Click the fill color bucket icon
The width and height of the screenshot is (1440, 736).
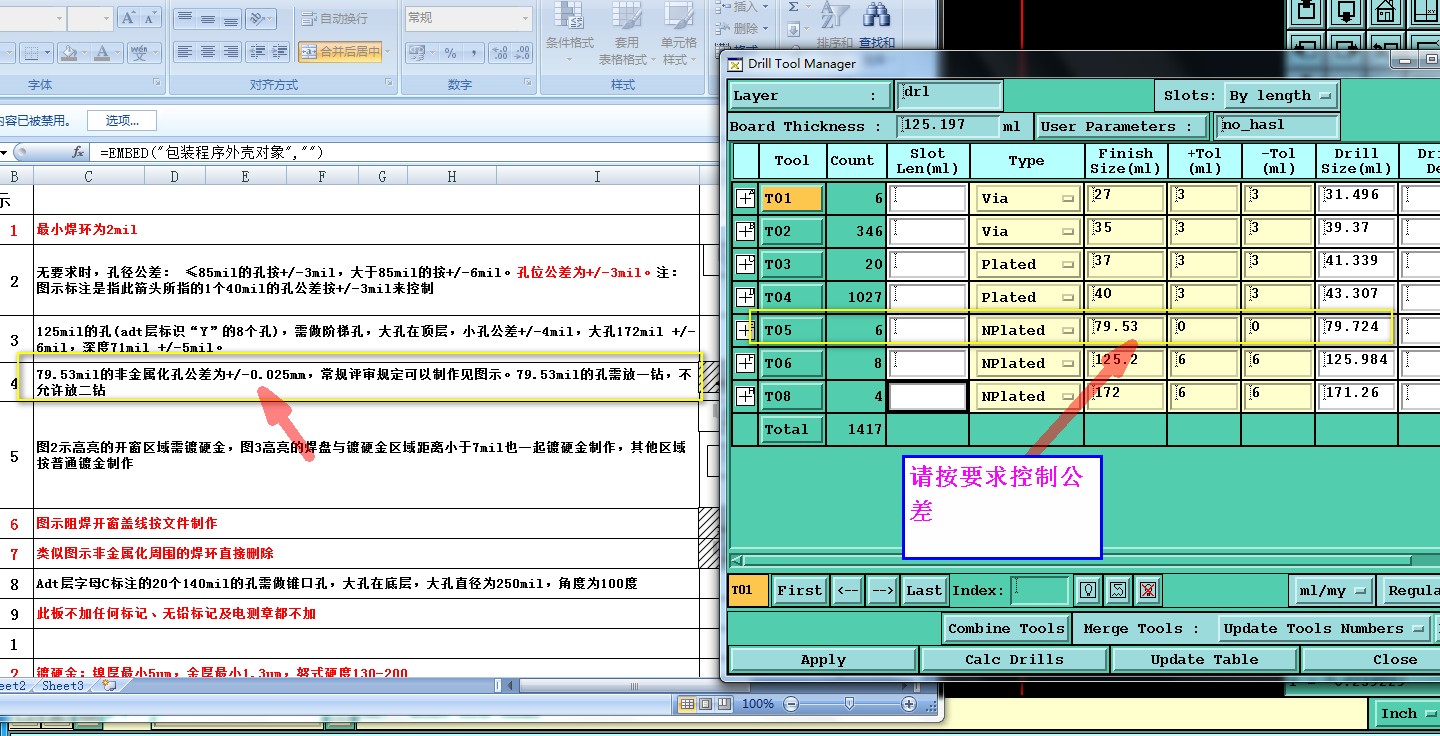[69, 52]
